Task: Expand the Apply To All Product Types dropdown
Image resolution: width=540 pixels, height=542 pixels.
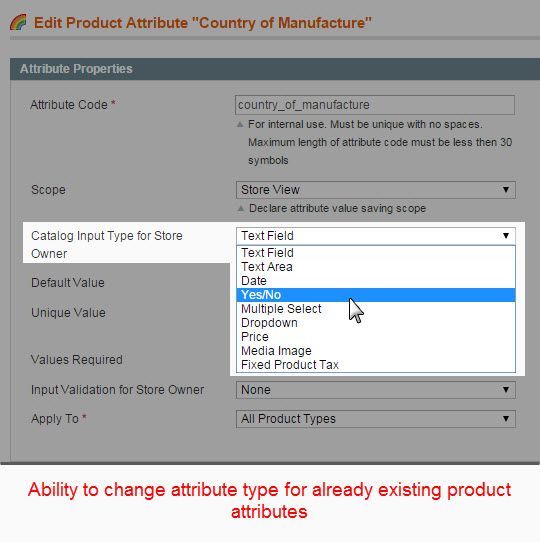Action: click(x=376, y=419)
